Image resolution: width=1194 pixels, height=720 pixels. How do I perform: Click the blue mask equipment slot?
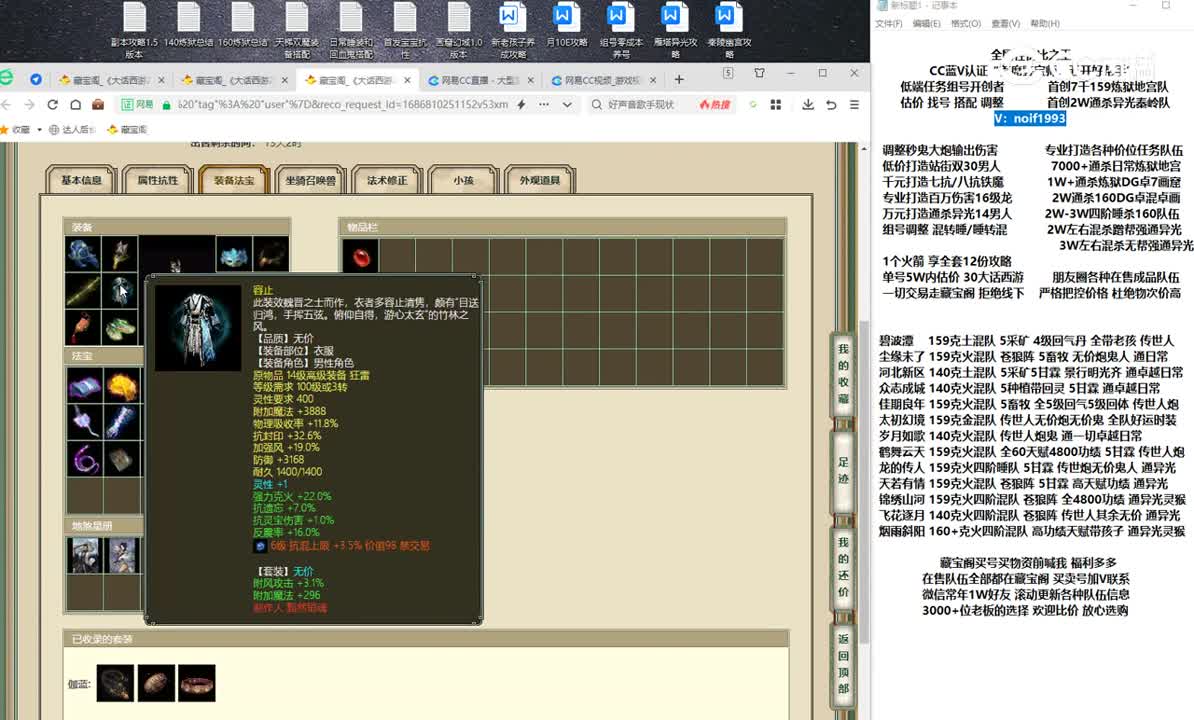[234, 255]
